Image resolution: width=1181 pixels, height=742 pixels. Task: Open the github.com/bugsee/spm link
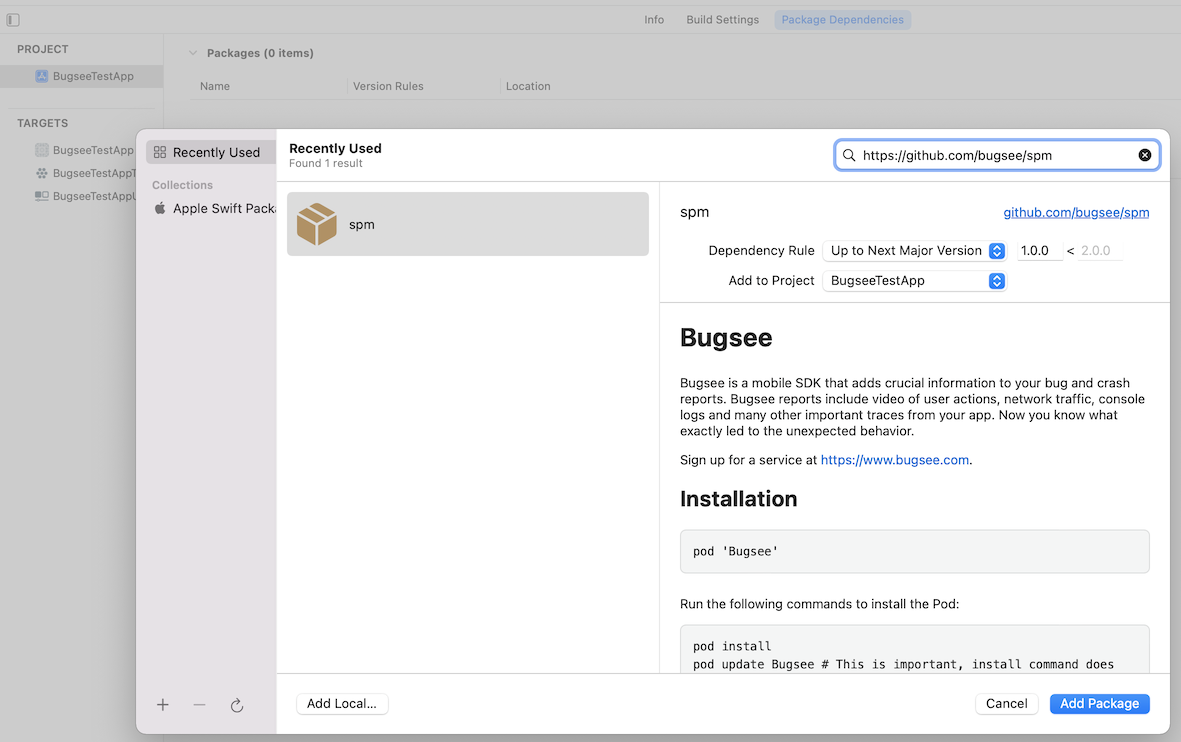pos(1076,212)
